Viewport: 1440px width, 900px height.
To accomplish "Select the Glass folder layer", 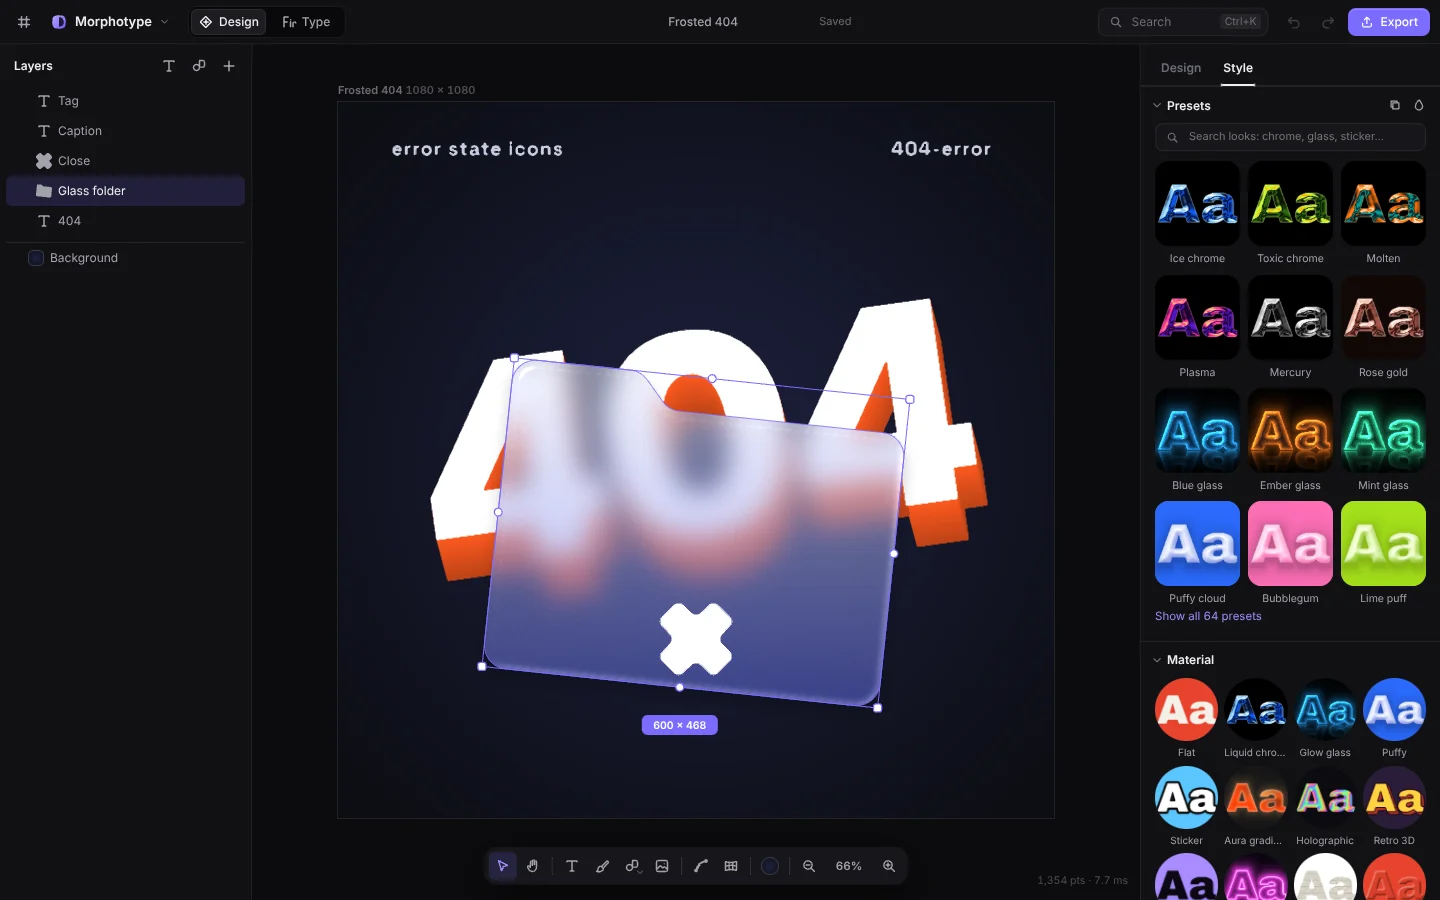I will [126, 191].
